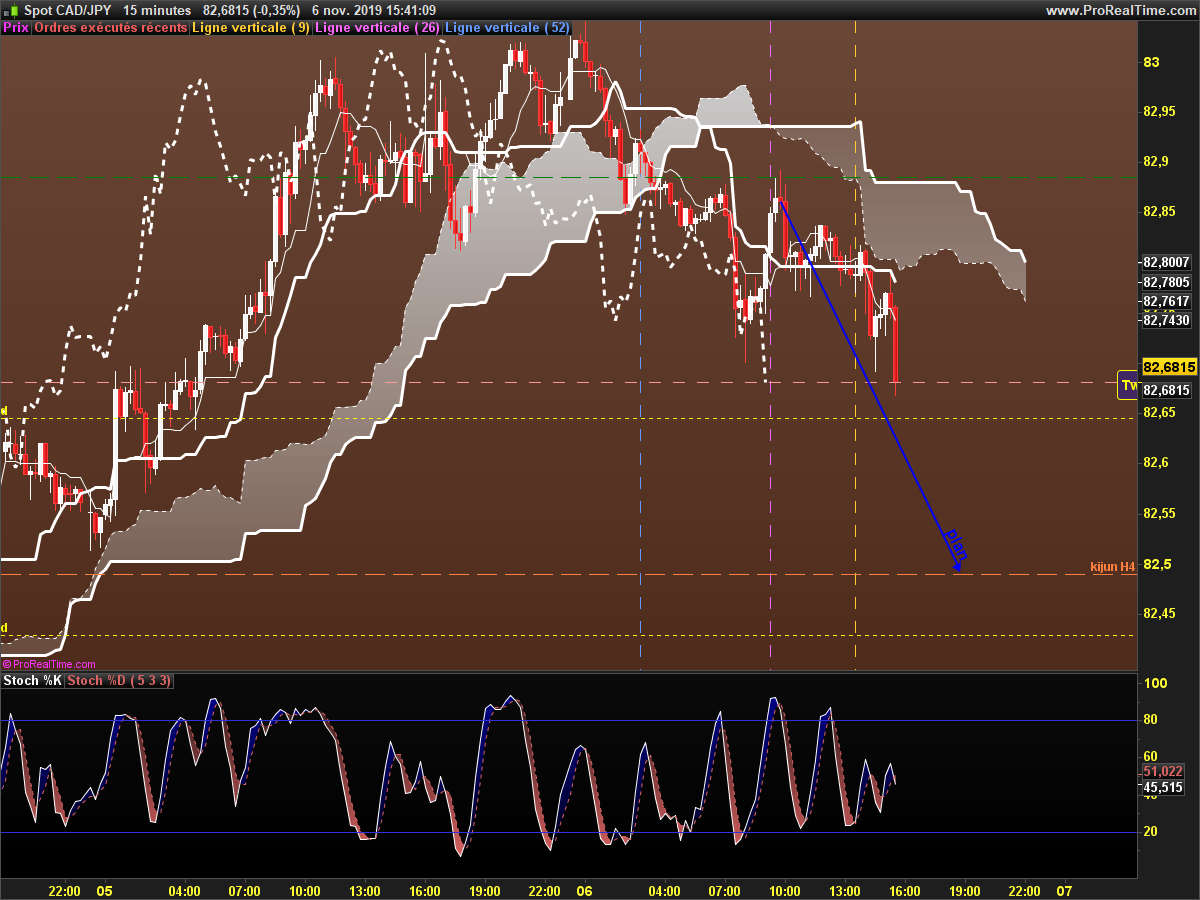
Task: Click the candlestick chart icon beside Spot CAD/JPY
Action: (x=11, y=10)
